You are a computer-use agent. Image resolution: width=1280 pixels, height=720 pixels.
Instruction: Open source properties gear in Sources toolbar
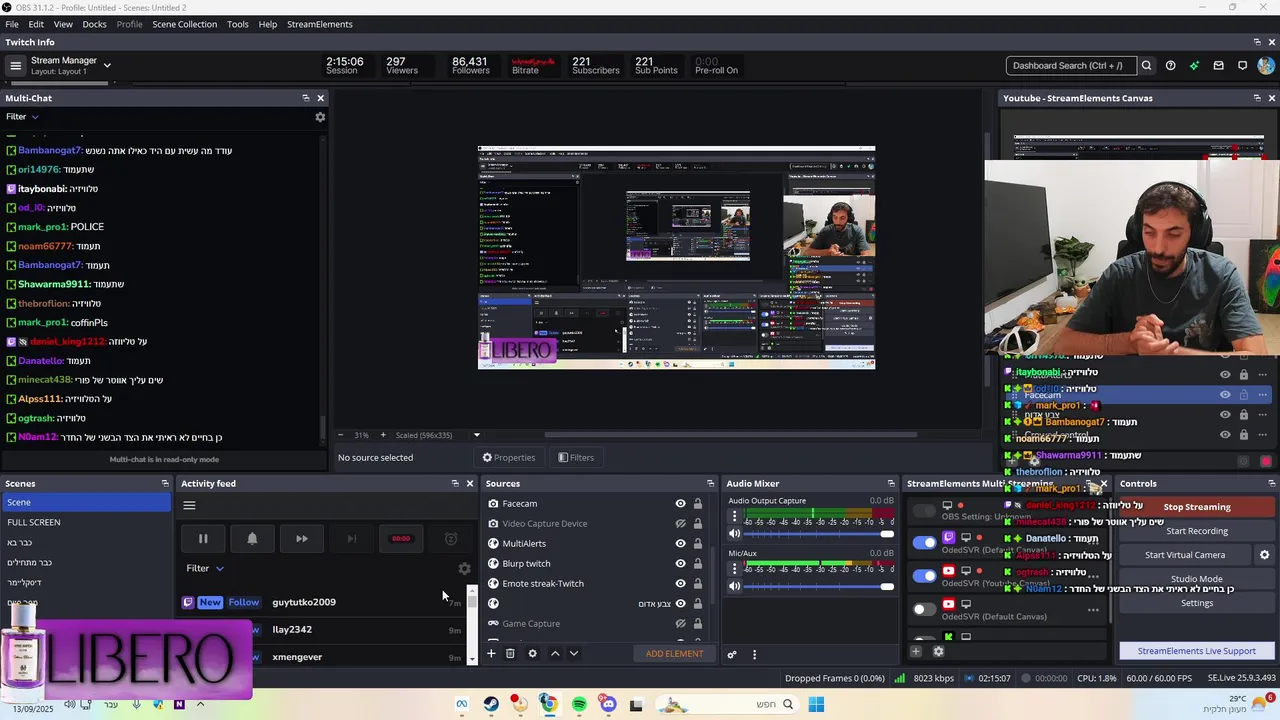[x=532, y=654]
